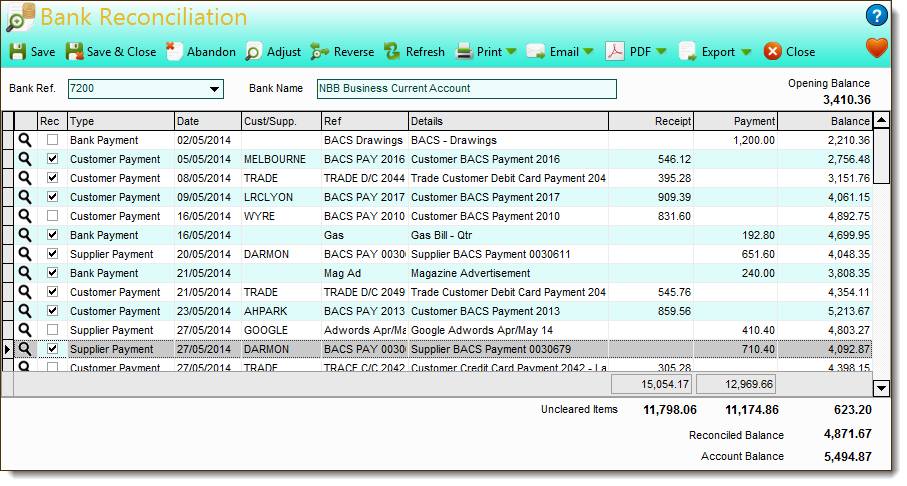Expand the Print dropdown arrow
907x486 pixels.
click(511, 51)
